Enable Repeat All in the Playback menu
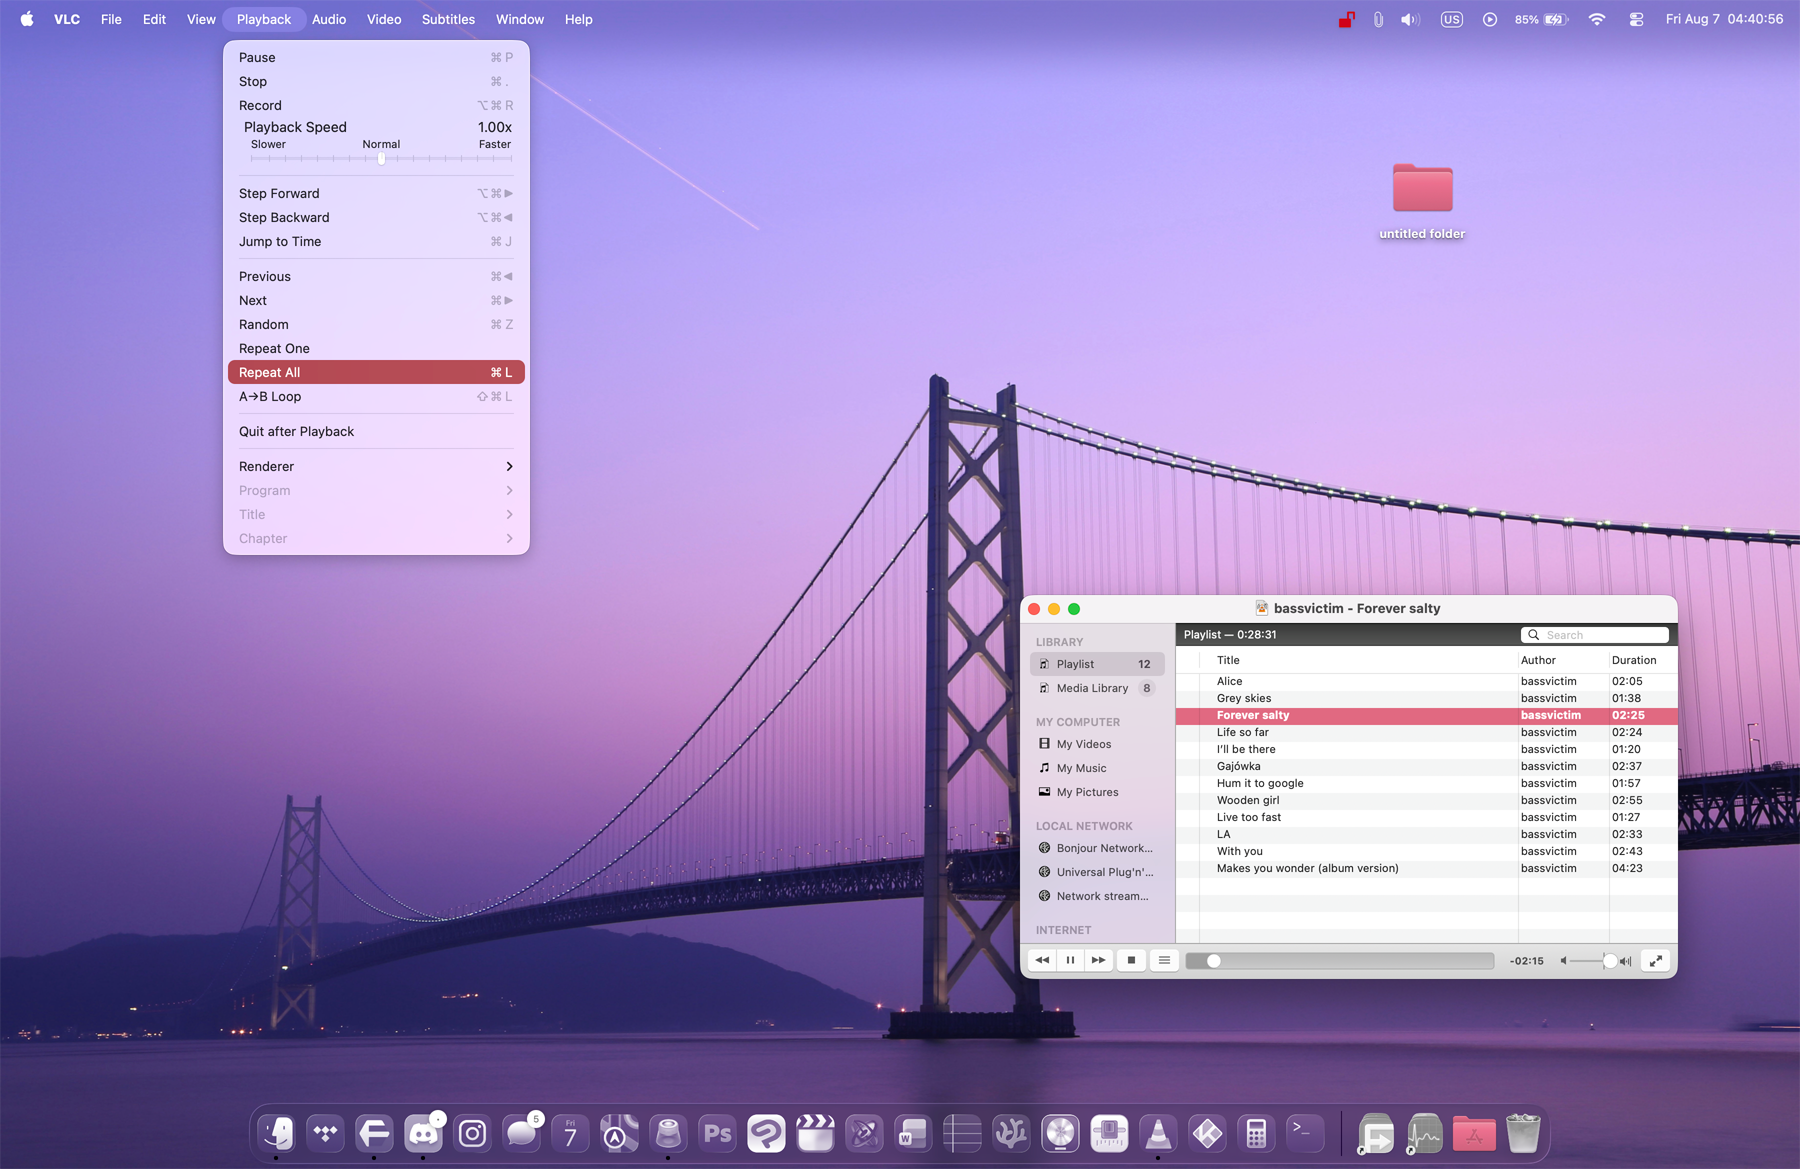Image resolution: width=1800 pixels, height=1169 pixels. [x=376, y=372]
